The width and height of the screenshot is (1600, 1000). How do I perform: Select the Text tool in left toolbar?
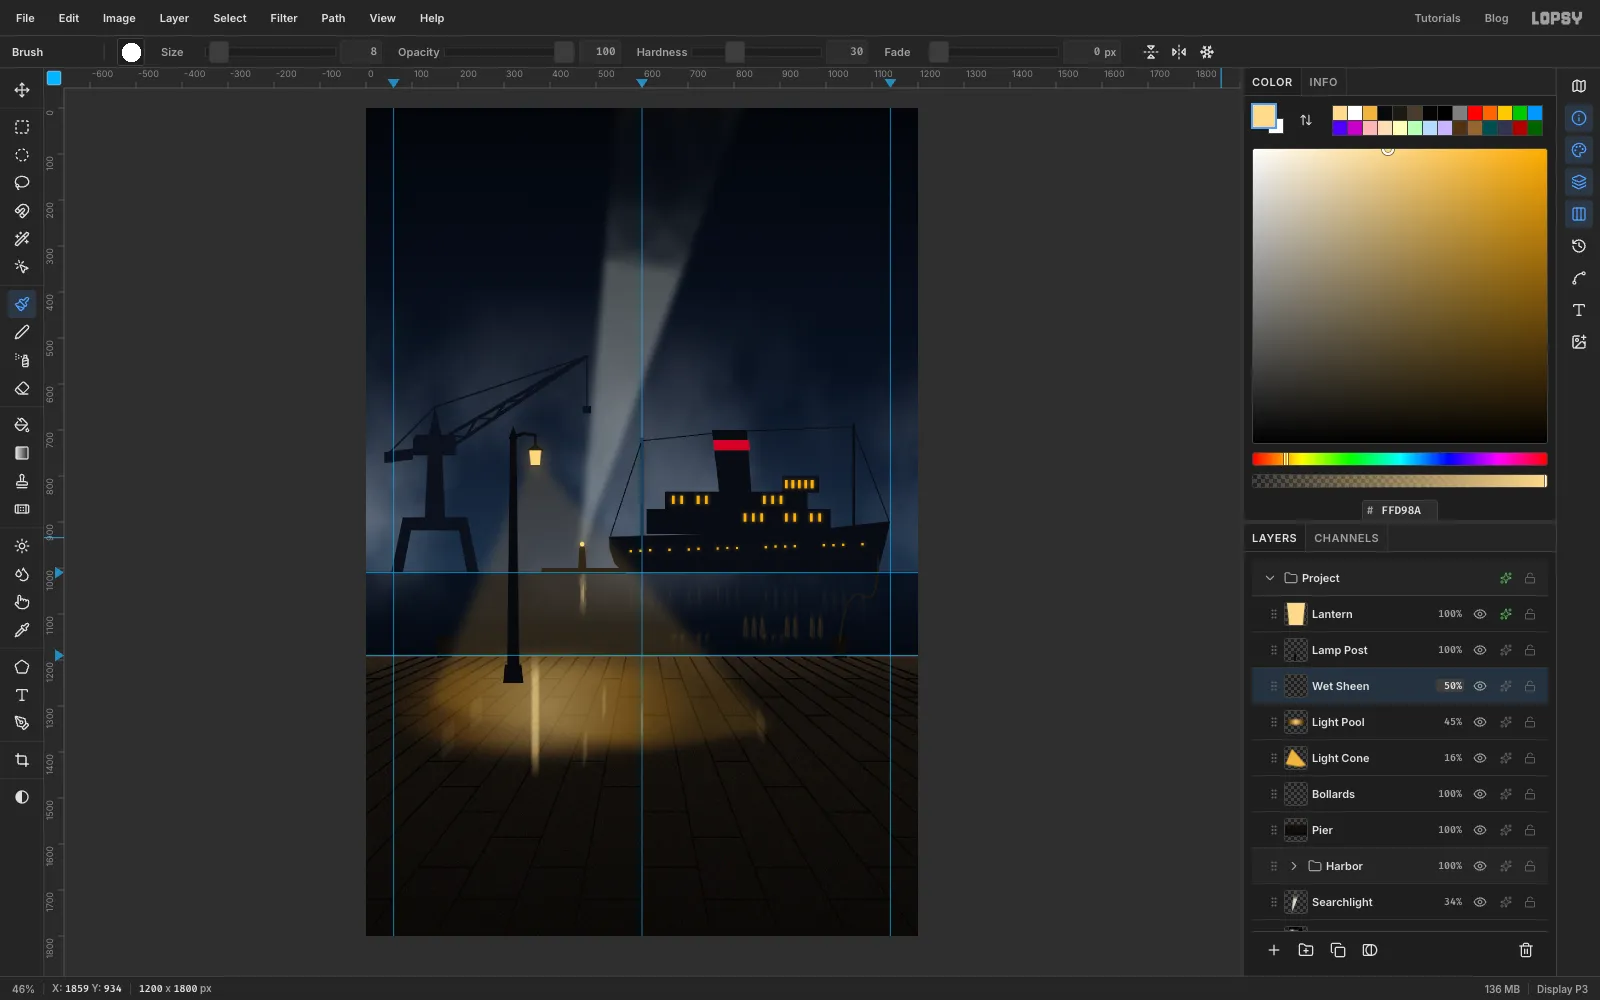22,695
